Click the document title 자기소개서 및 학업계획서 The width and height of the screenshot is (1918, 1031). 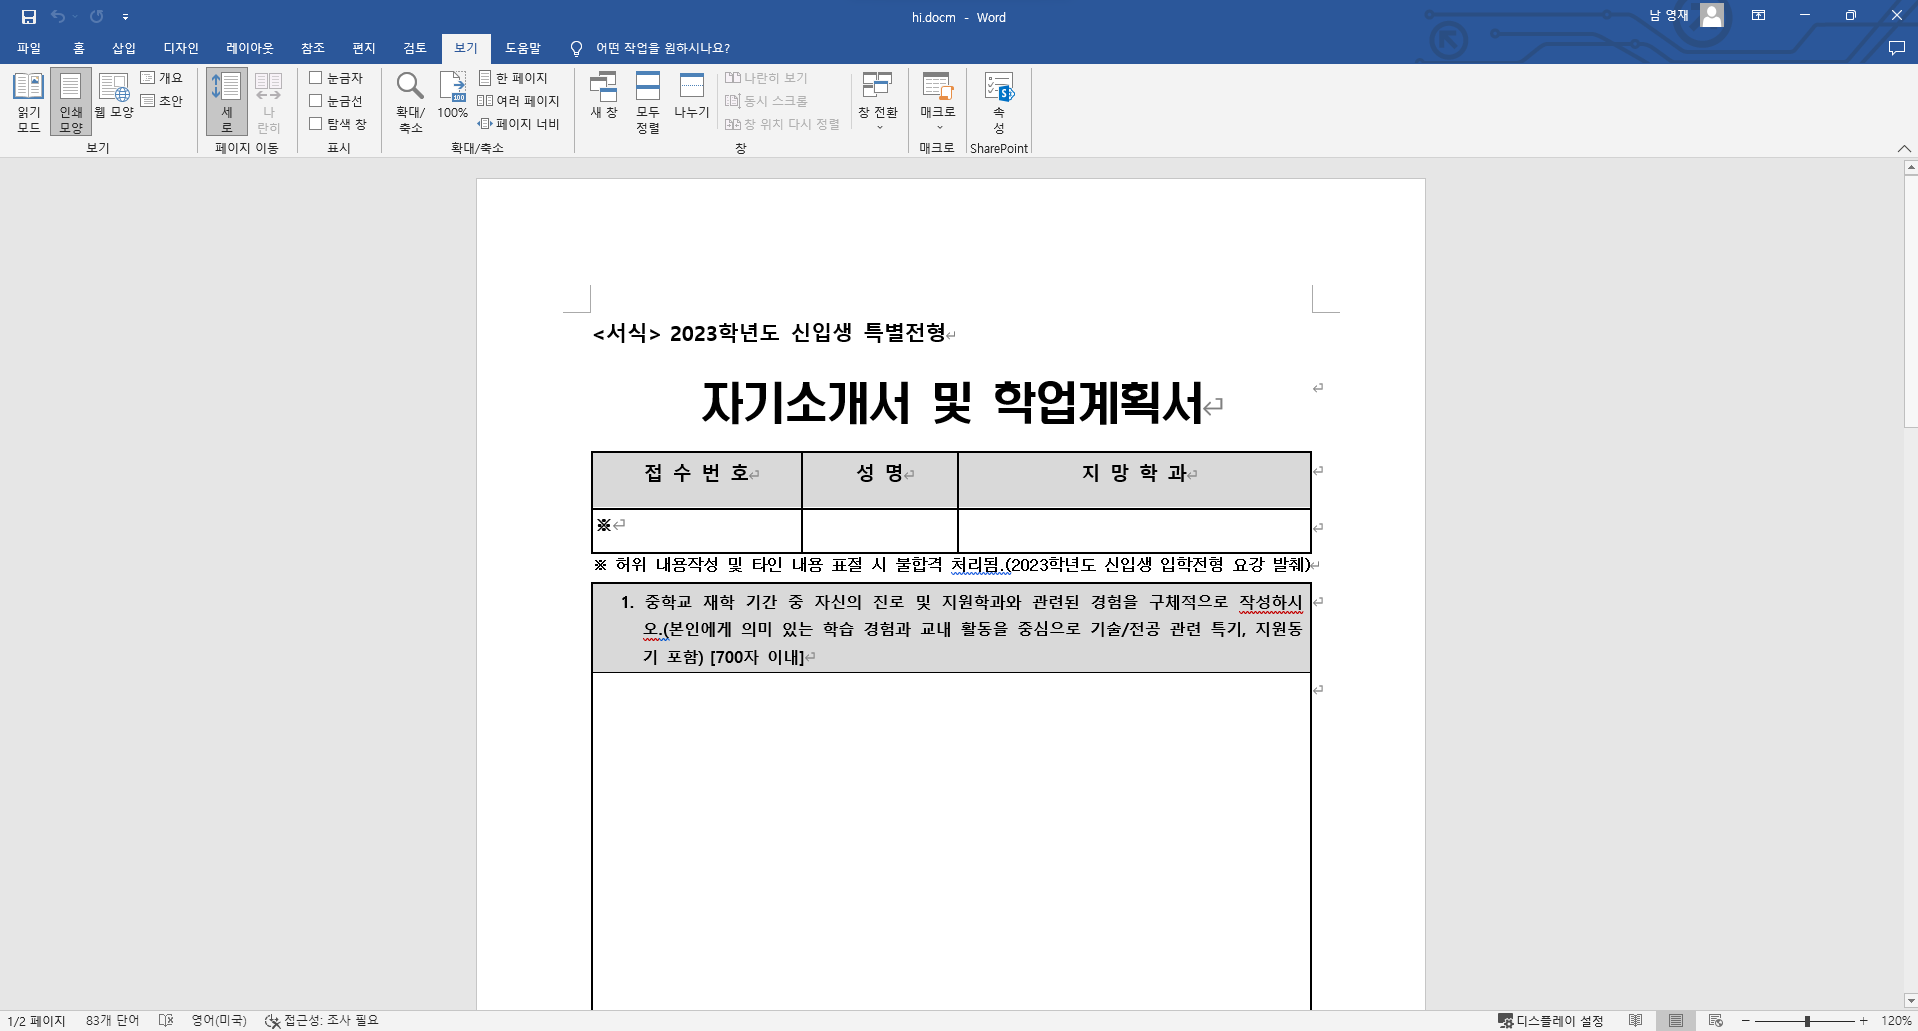pos(951,403)
